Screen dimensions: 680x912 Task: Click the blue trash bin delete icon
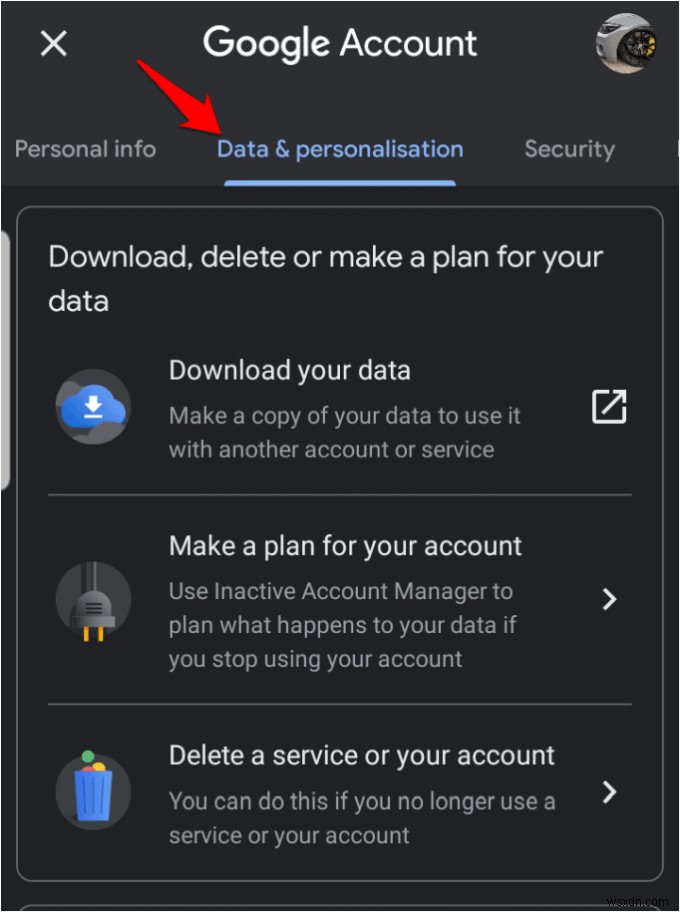[92, 789]
